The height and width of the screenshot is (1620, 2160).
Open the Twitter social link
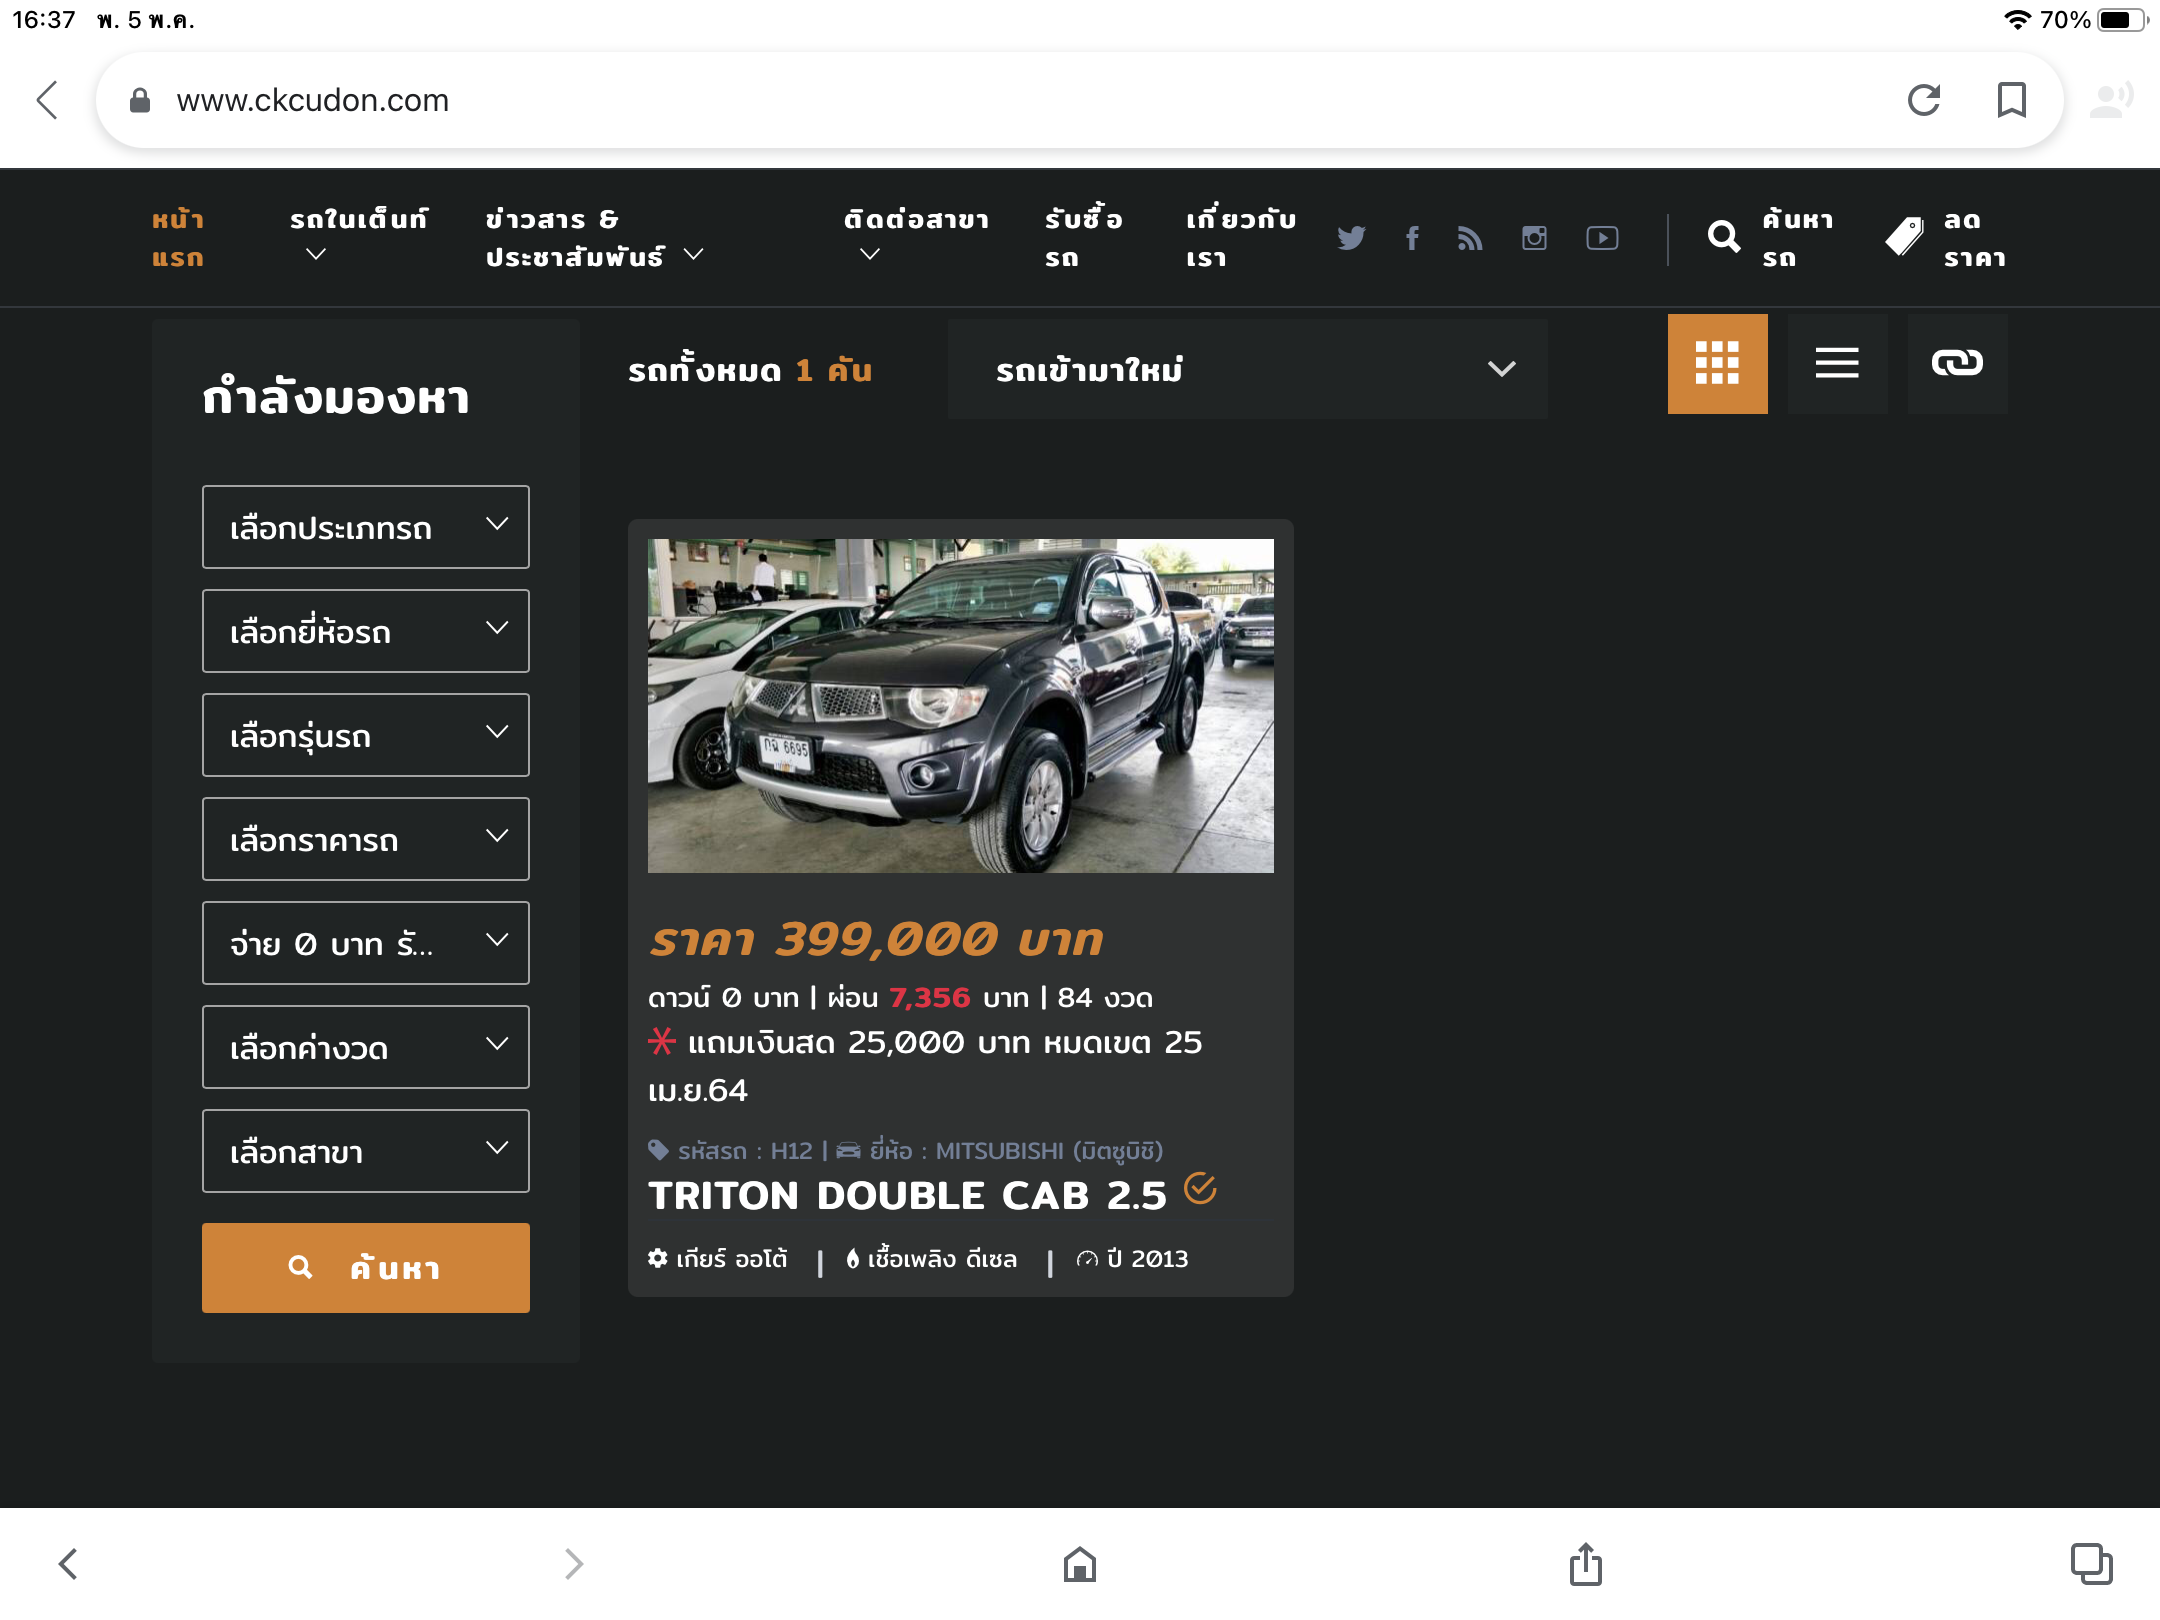click(1351, 238)
